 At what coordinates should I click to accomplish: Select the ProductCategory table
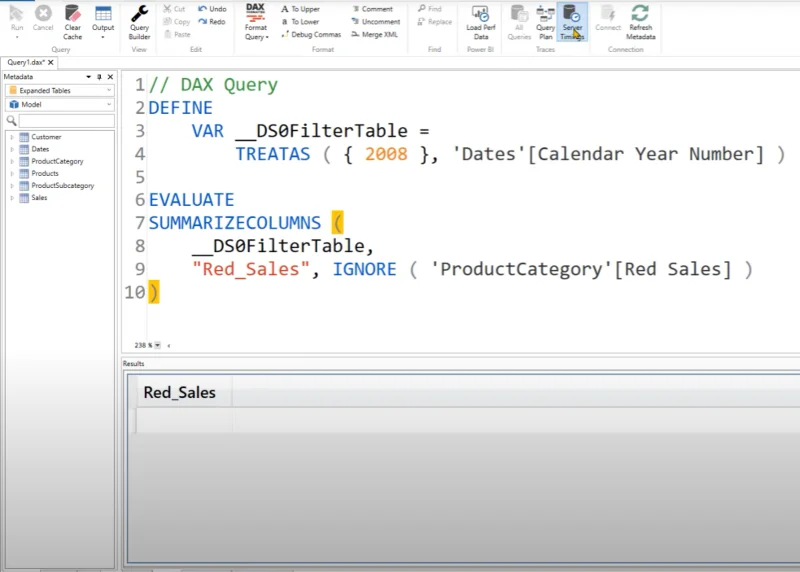[x=51, y=161]
